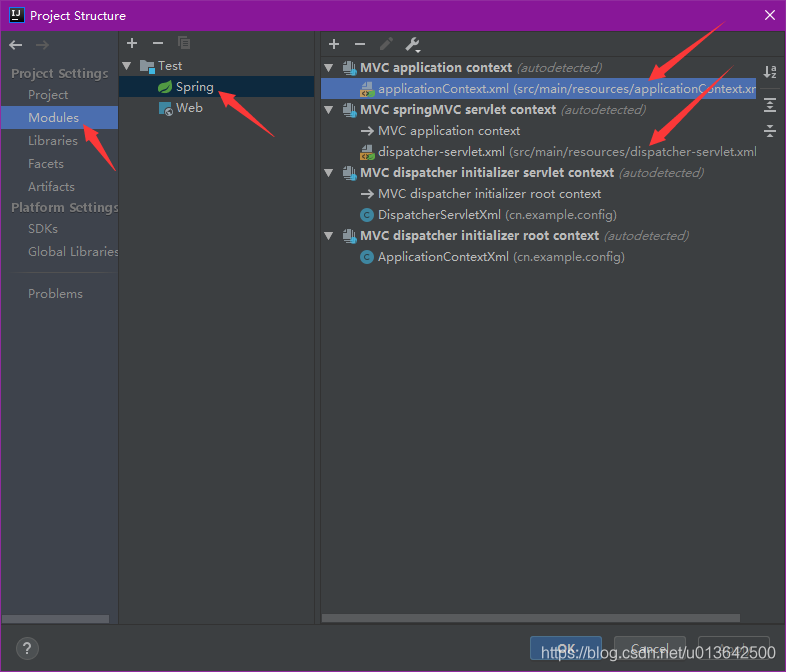Collapse MVC dispatcher initializer root context

[329, 236]
